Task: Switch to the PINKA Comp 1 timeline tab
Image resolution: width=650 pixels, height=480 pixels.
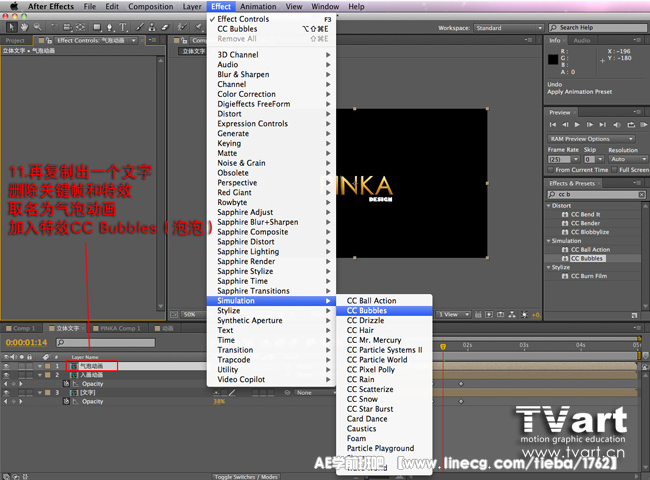Action: [117, 328]
